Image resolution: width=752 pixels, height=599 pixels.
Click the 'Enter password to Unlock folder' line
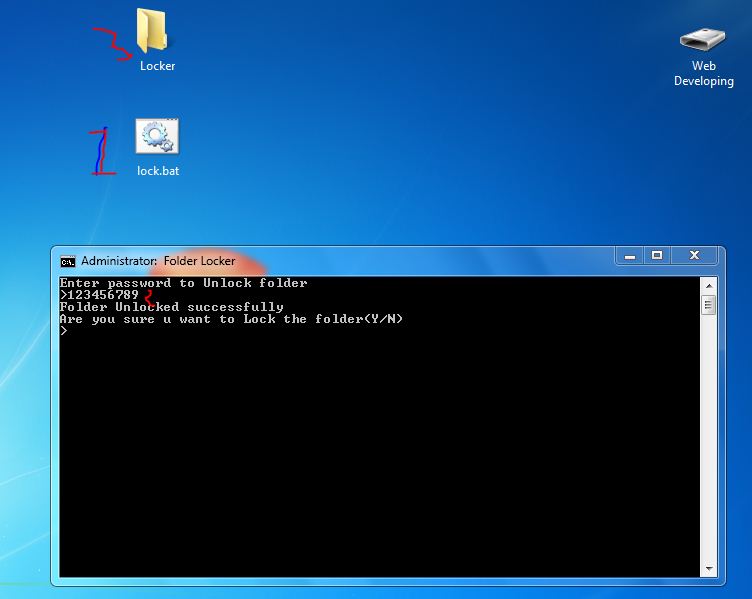[184, 283]
